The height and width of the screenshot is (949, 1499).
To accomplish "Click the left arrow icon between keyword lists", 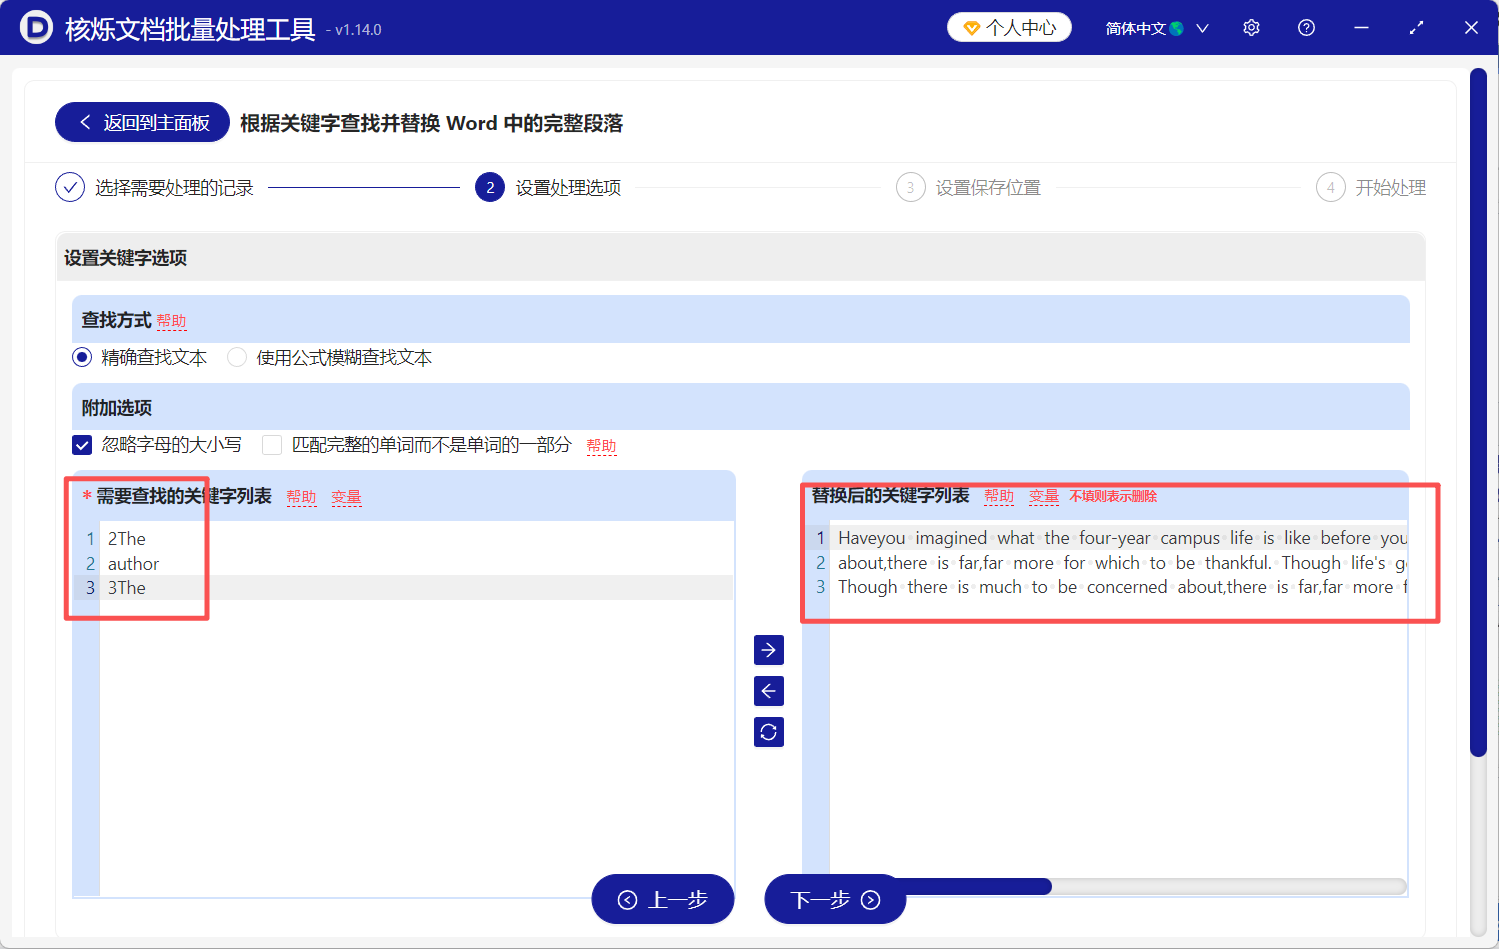I will (768, 690).
